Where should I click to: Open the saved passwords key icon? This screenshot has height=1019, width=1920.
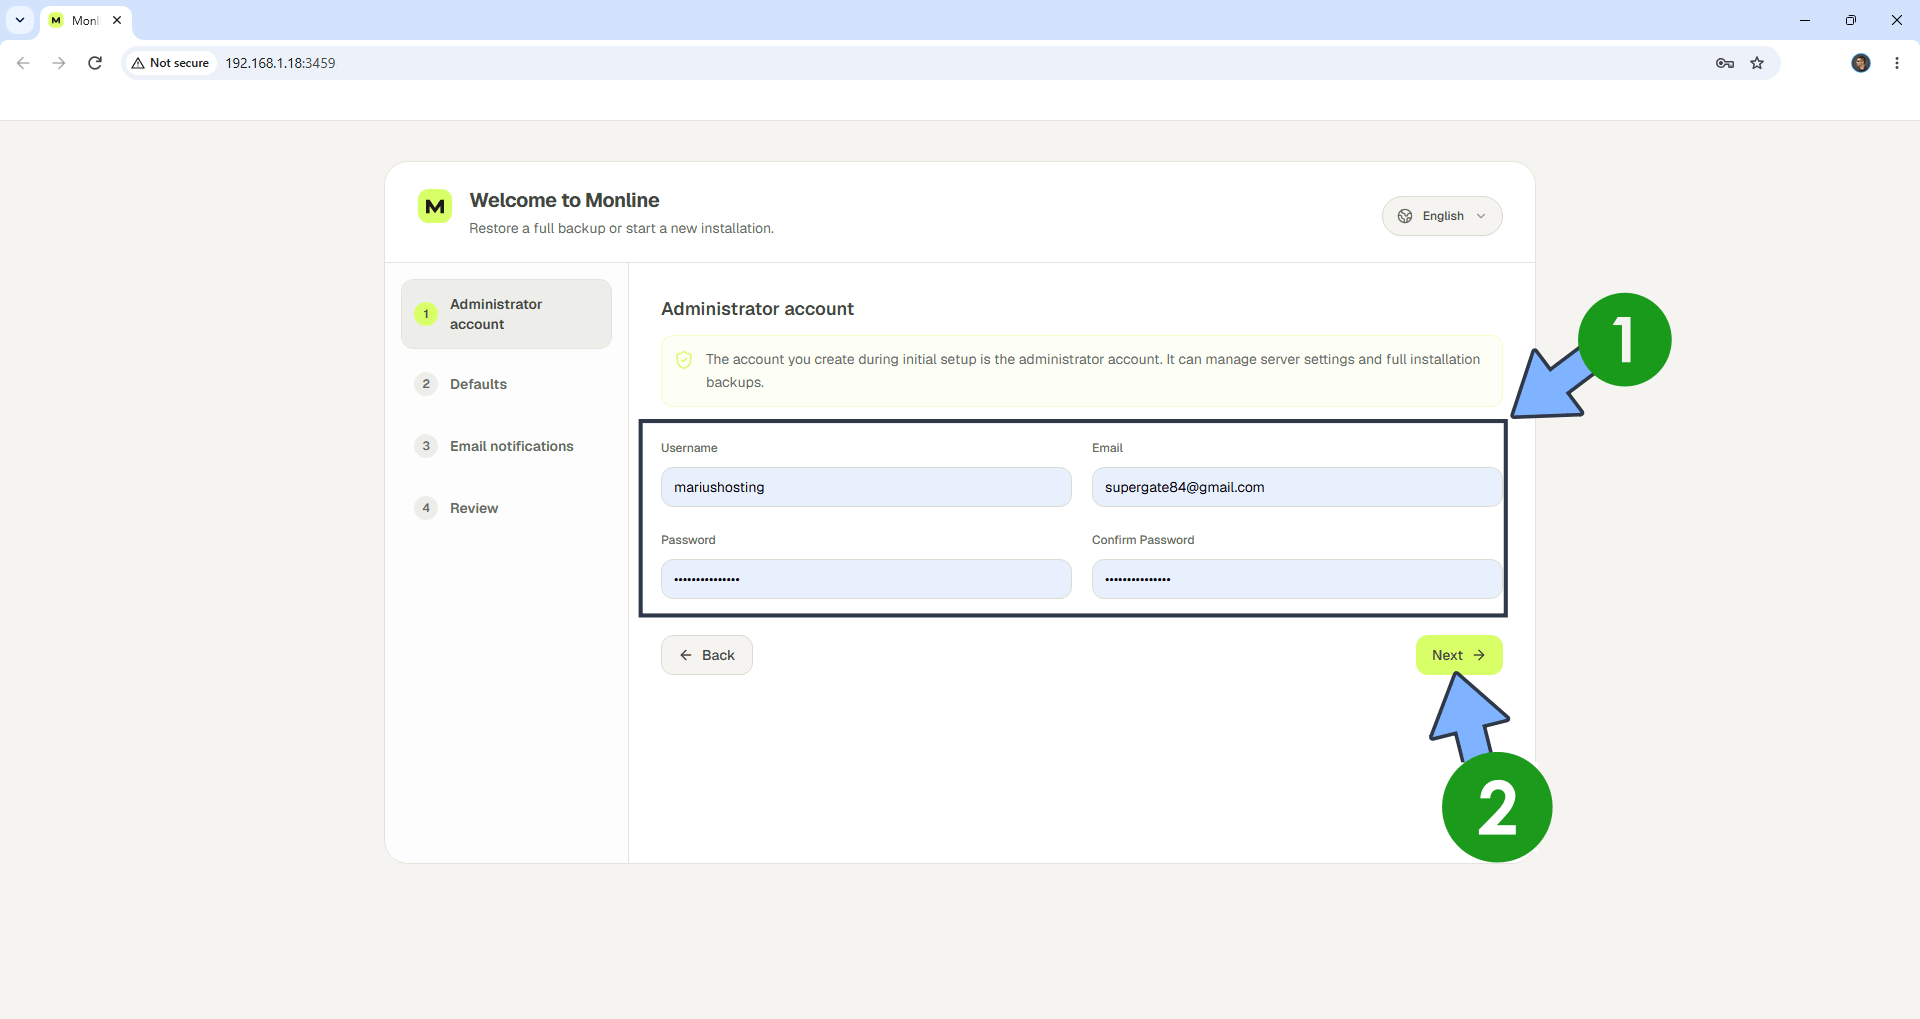point(1725,63)
